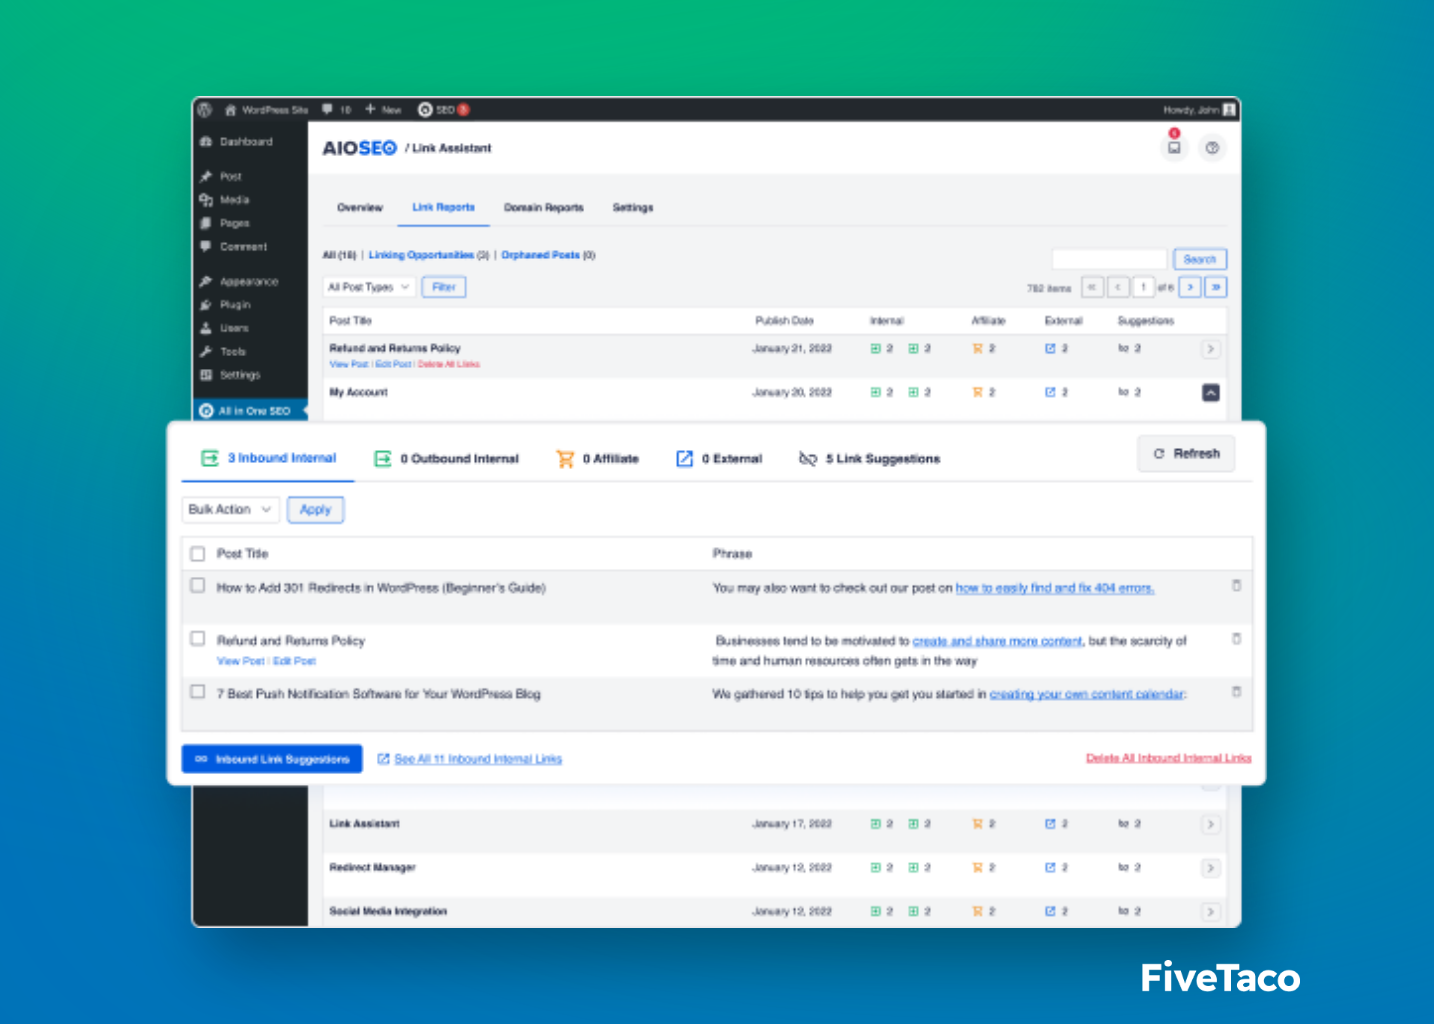
Task: Click the user avatar next to Howdy John
Action: [x=1229, y=110]
